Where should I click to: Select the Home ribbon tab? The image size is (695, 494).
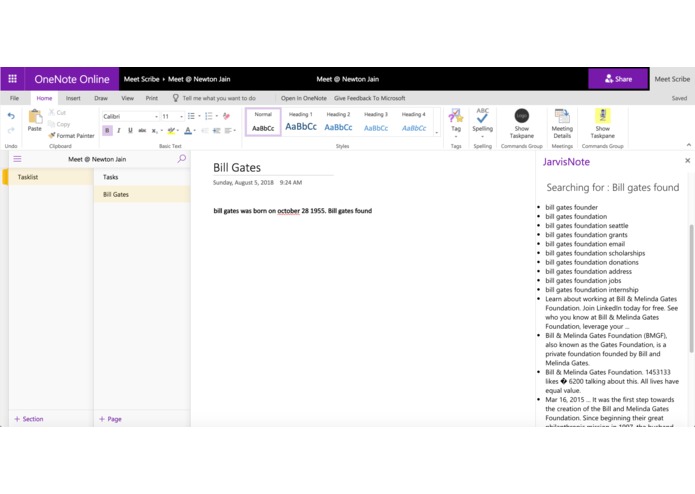(44, 98)
